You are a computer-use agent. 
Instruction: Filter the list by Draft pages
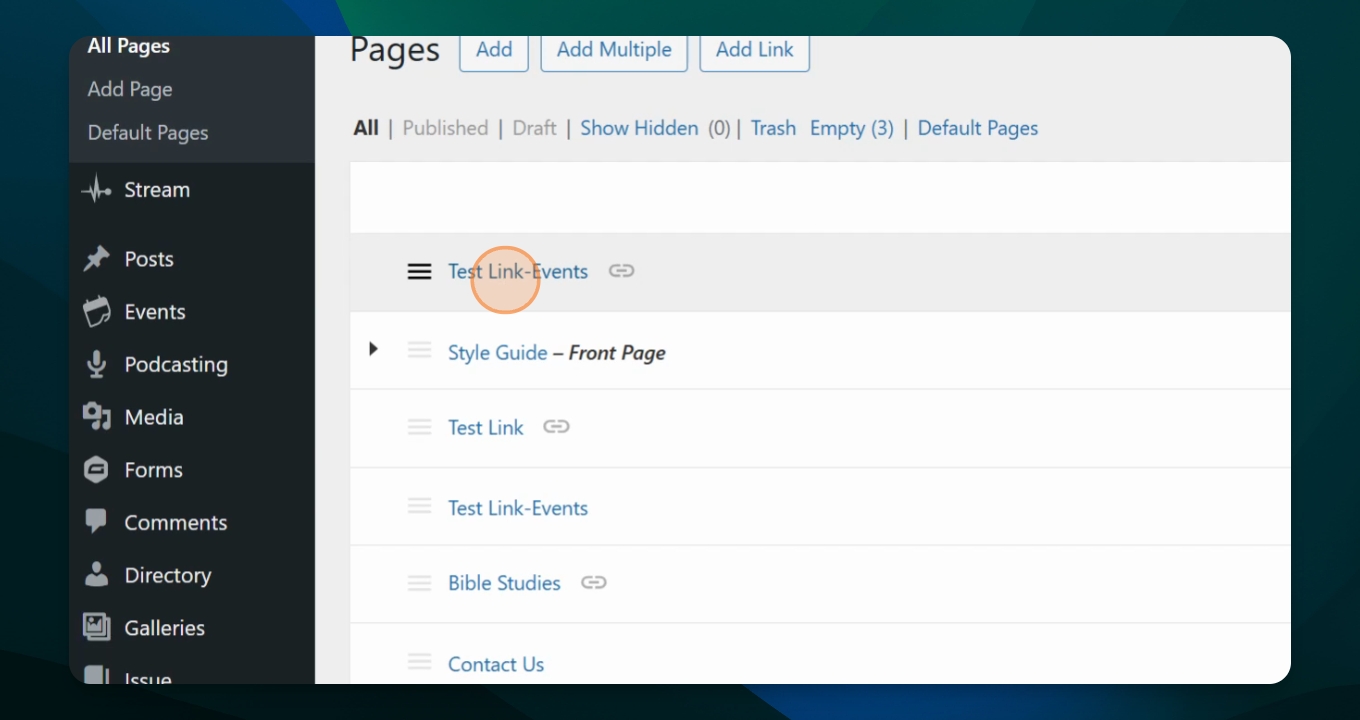pyautogui.click(x=534, y=128)
